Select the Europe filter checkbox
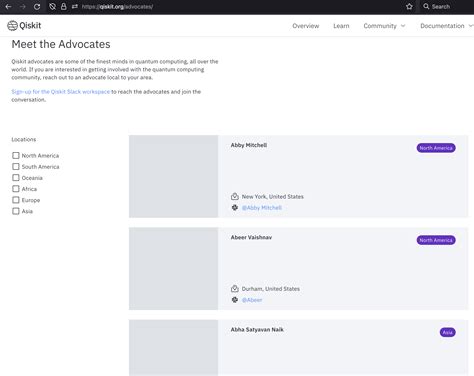 pos(16,200)
